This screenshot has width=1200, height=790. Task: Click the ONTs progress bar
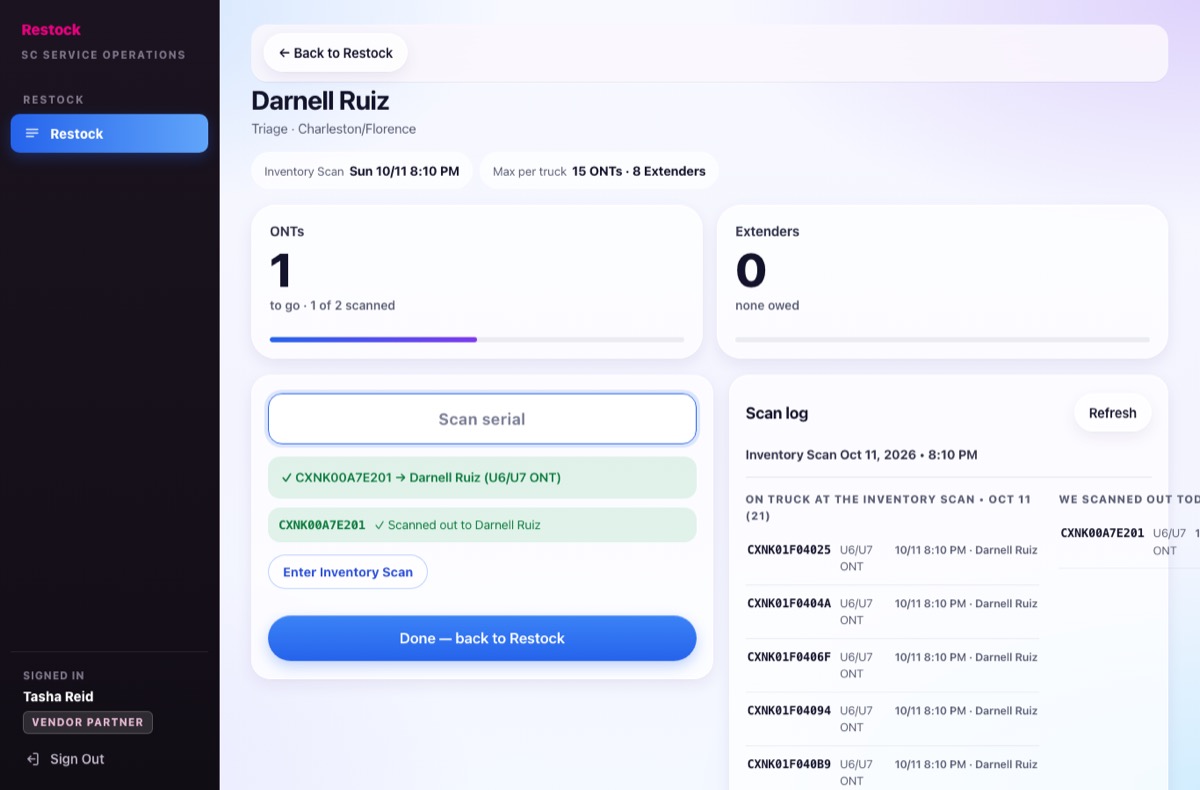point(477,340)
